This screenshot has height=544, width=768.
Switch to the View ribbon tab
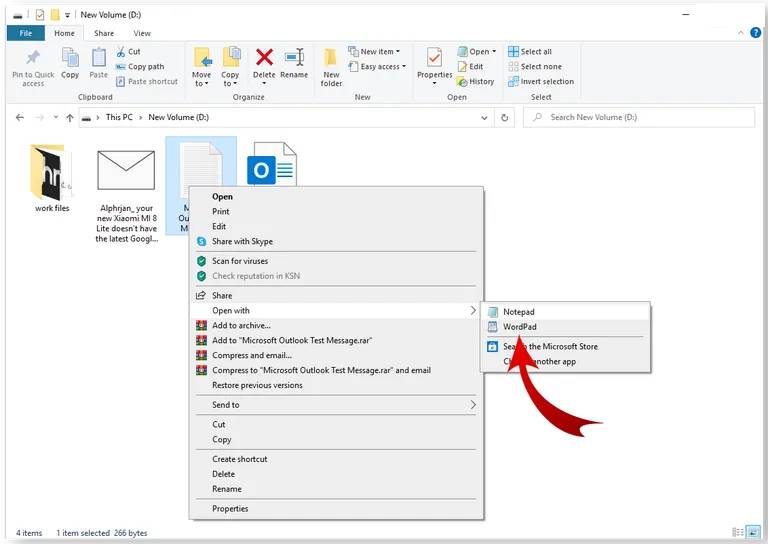142,33
